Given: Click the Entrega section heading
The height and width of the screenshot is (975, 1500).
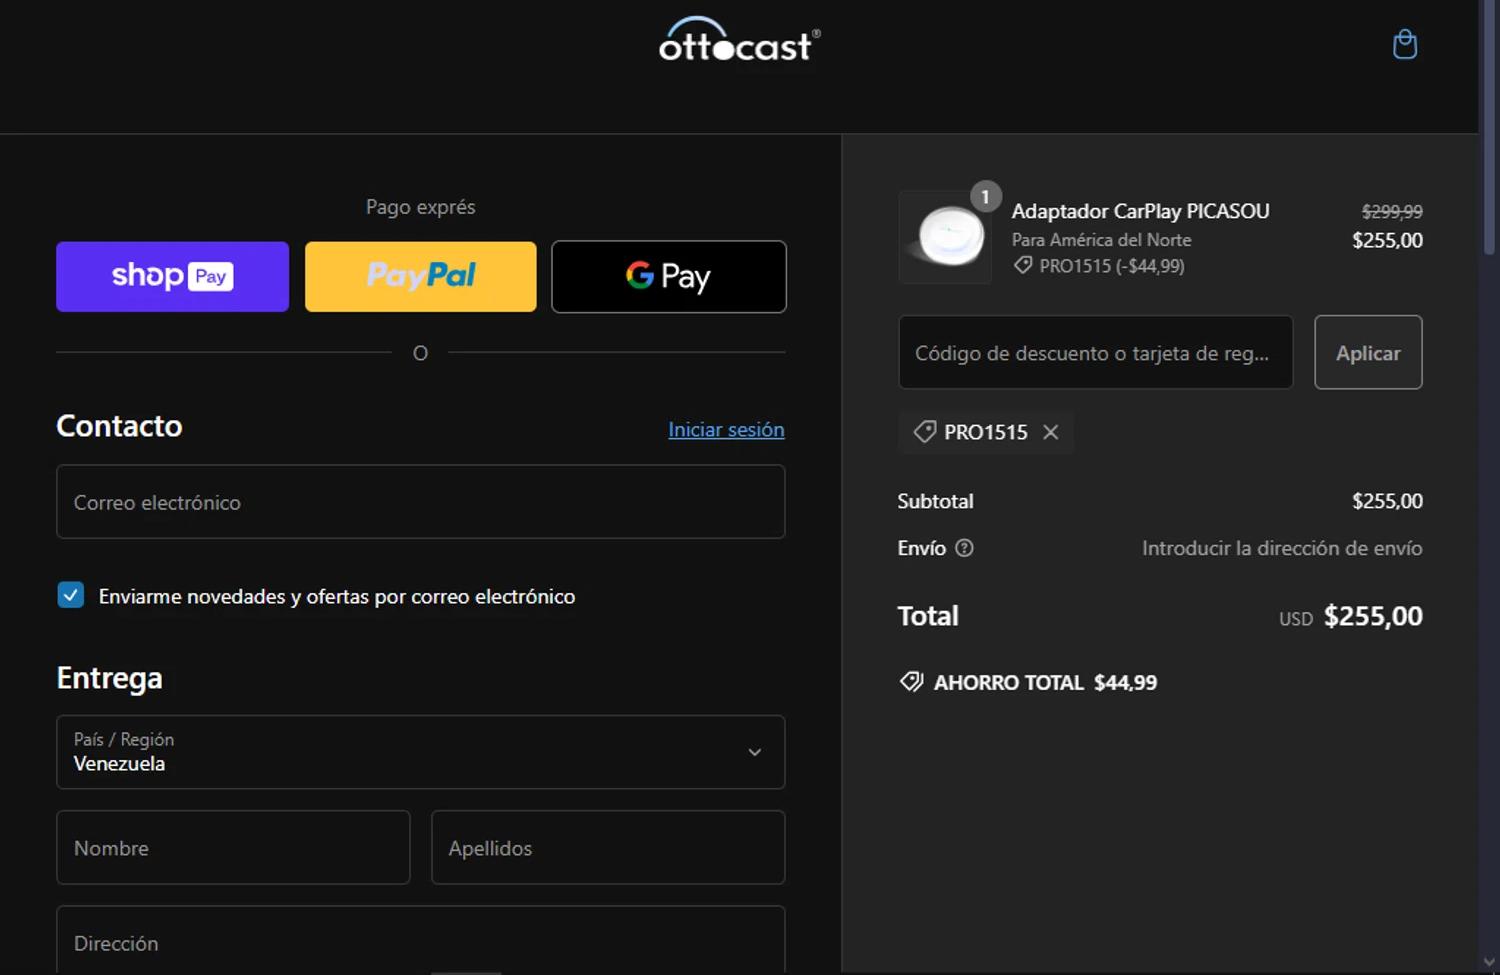Looking at the screenshot, I should (109, 678).
